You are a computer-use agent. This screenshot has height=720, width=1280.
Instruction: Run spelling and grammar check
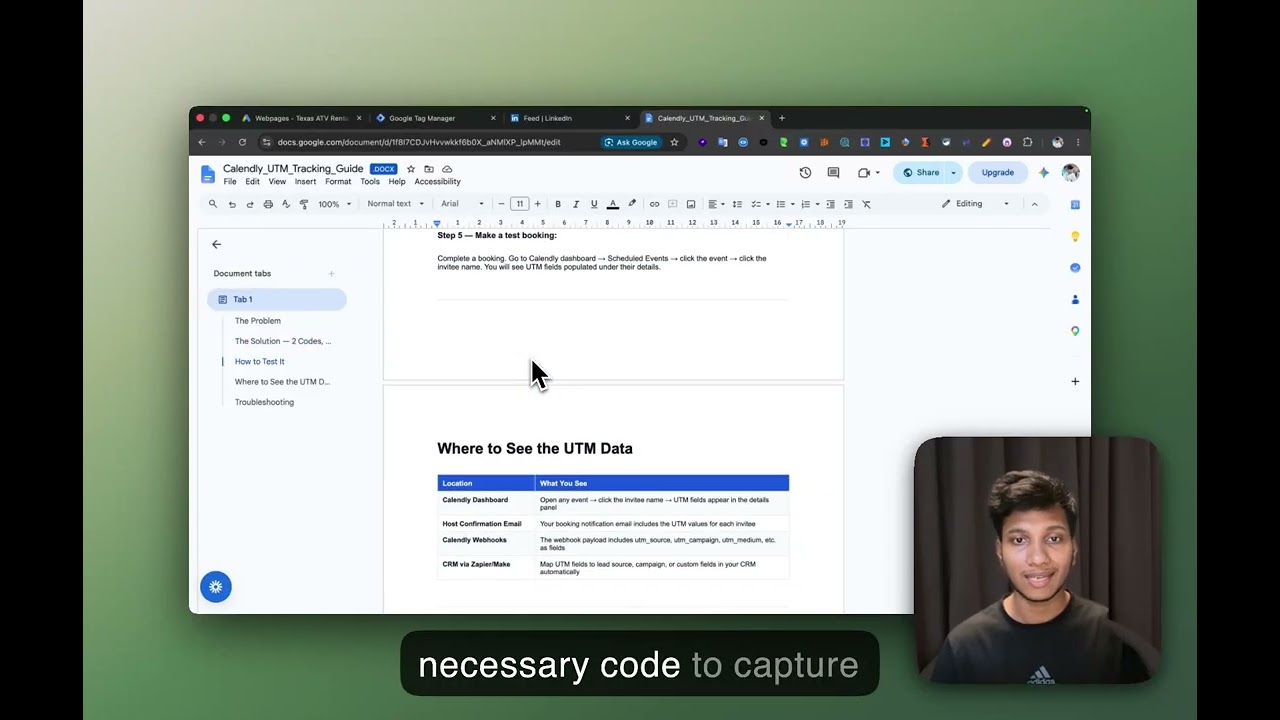pos(286,204)
